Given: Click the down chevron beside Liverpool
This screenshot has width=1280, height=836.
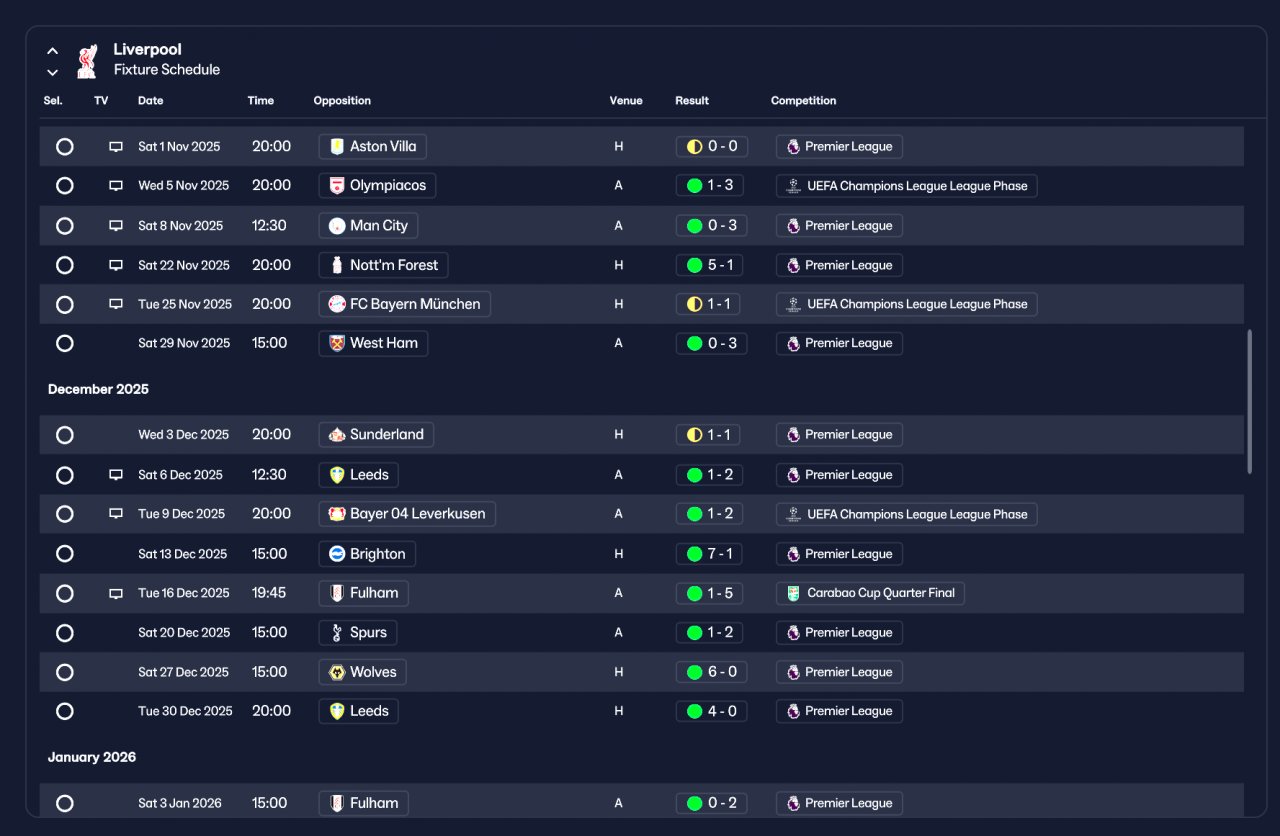Looking at the screenshot, I should 53,72.
